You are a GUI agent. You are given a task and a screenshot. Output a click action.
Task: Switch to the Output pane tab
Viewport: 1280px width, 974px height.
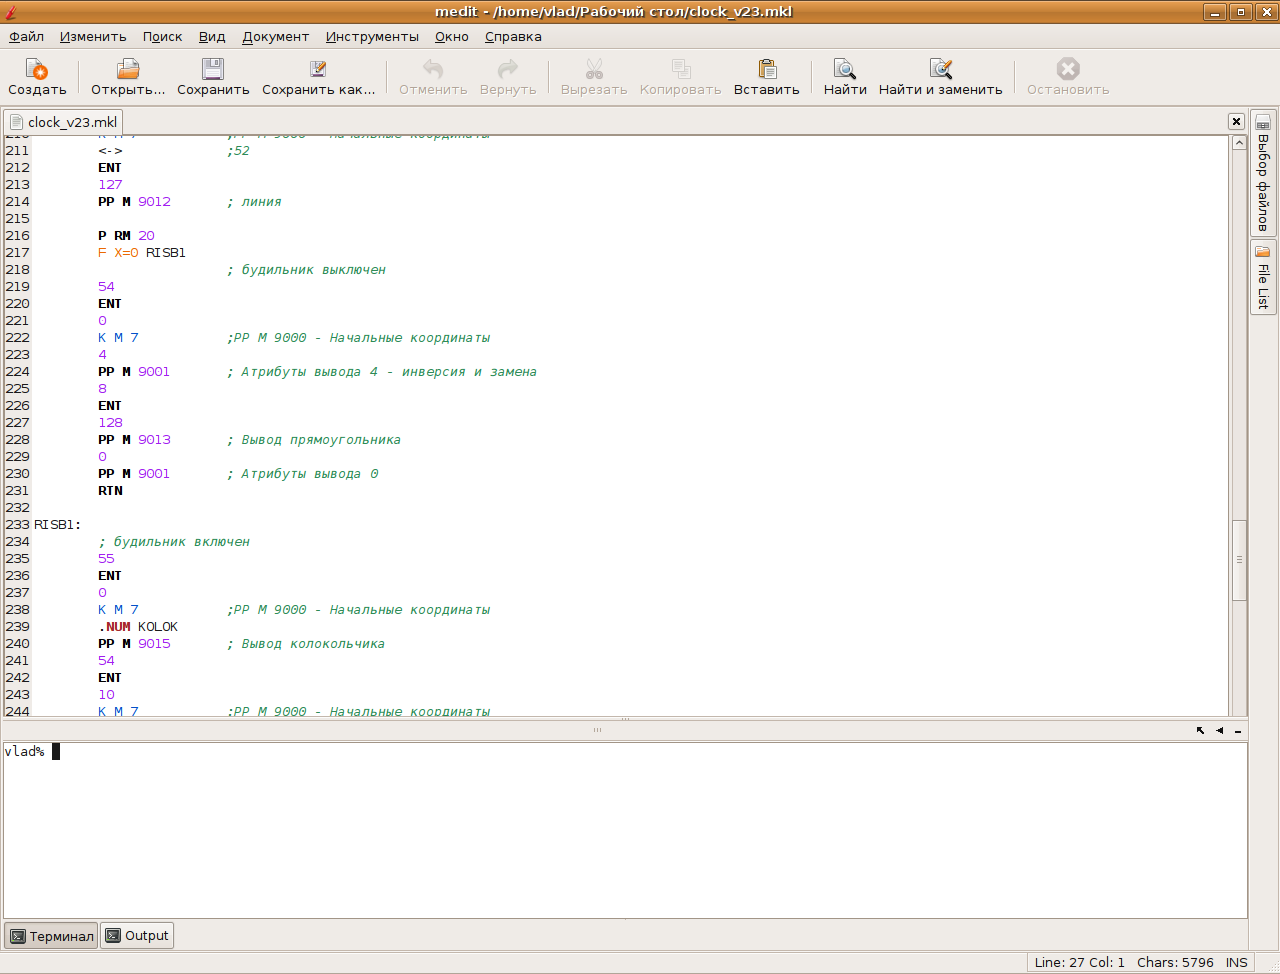pos(137,936)
